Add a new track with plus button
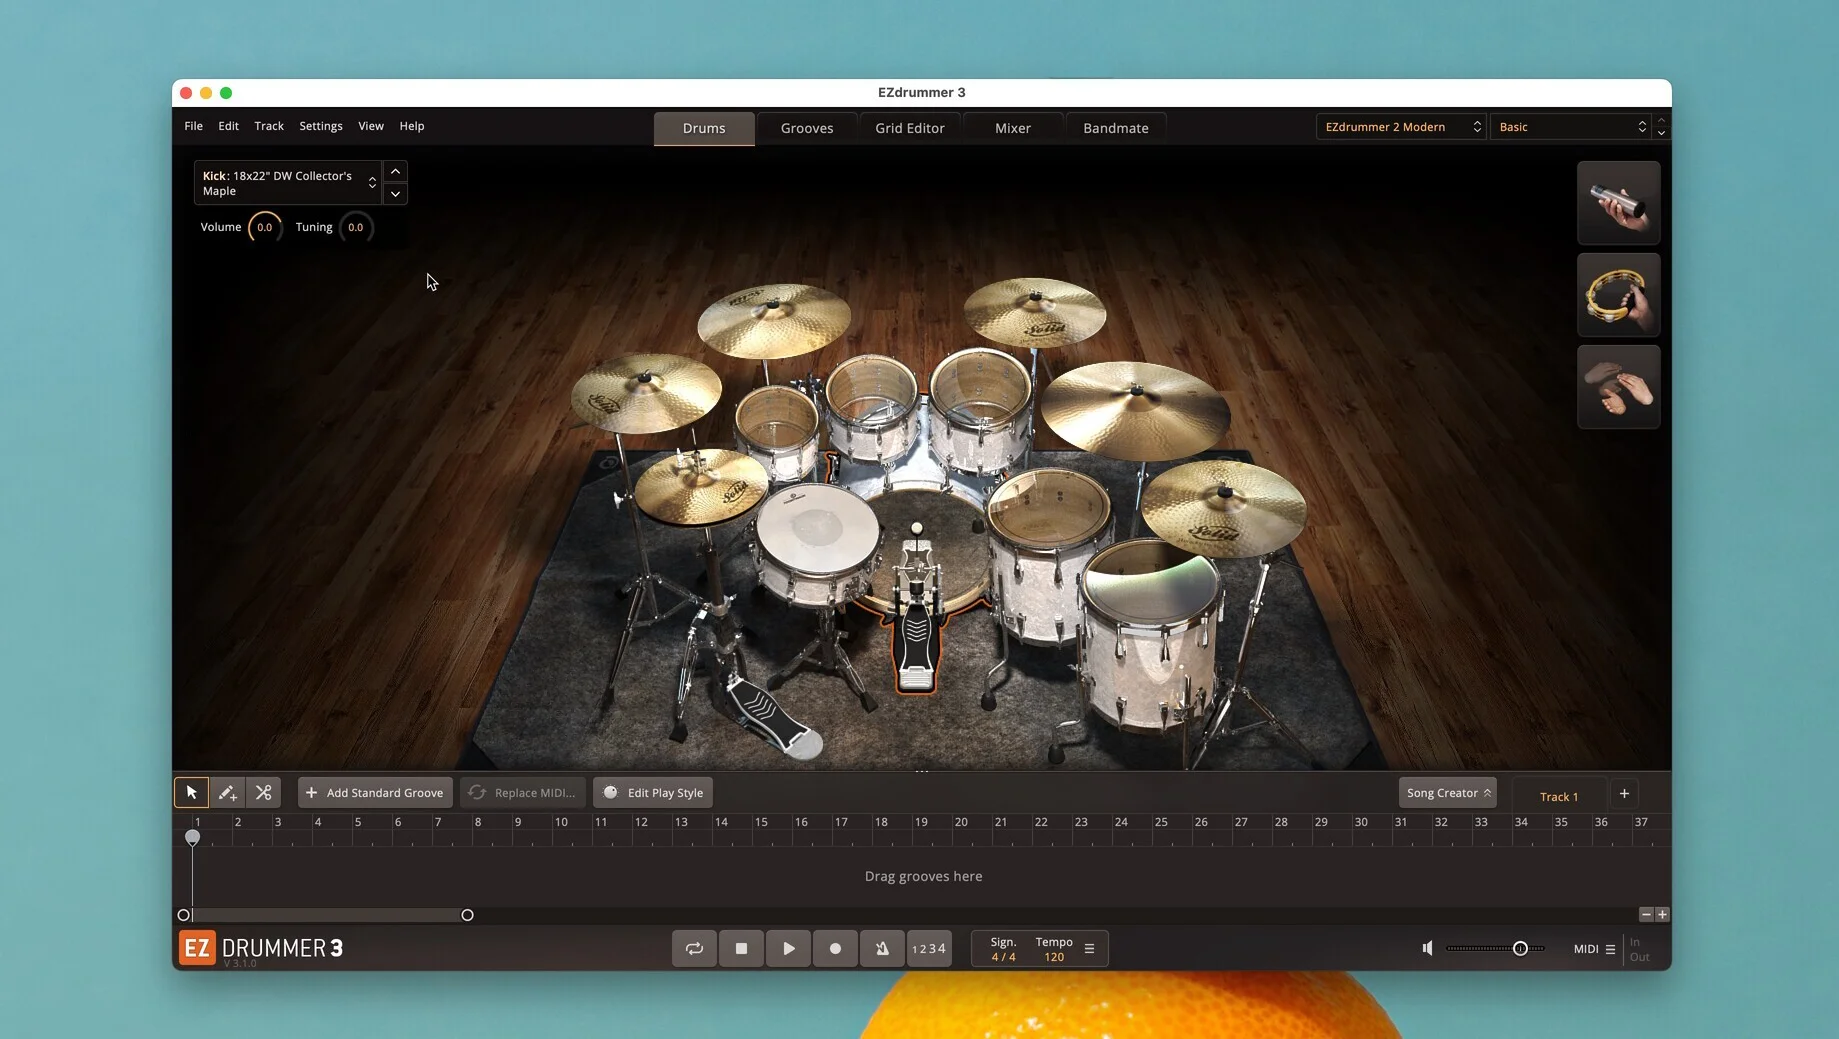The width and height of the screenshot is (1839, 1039). pos(1624,794)
